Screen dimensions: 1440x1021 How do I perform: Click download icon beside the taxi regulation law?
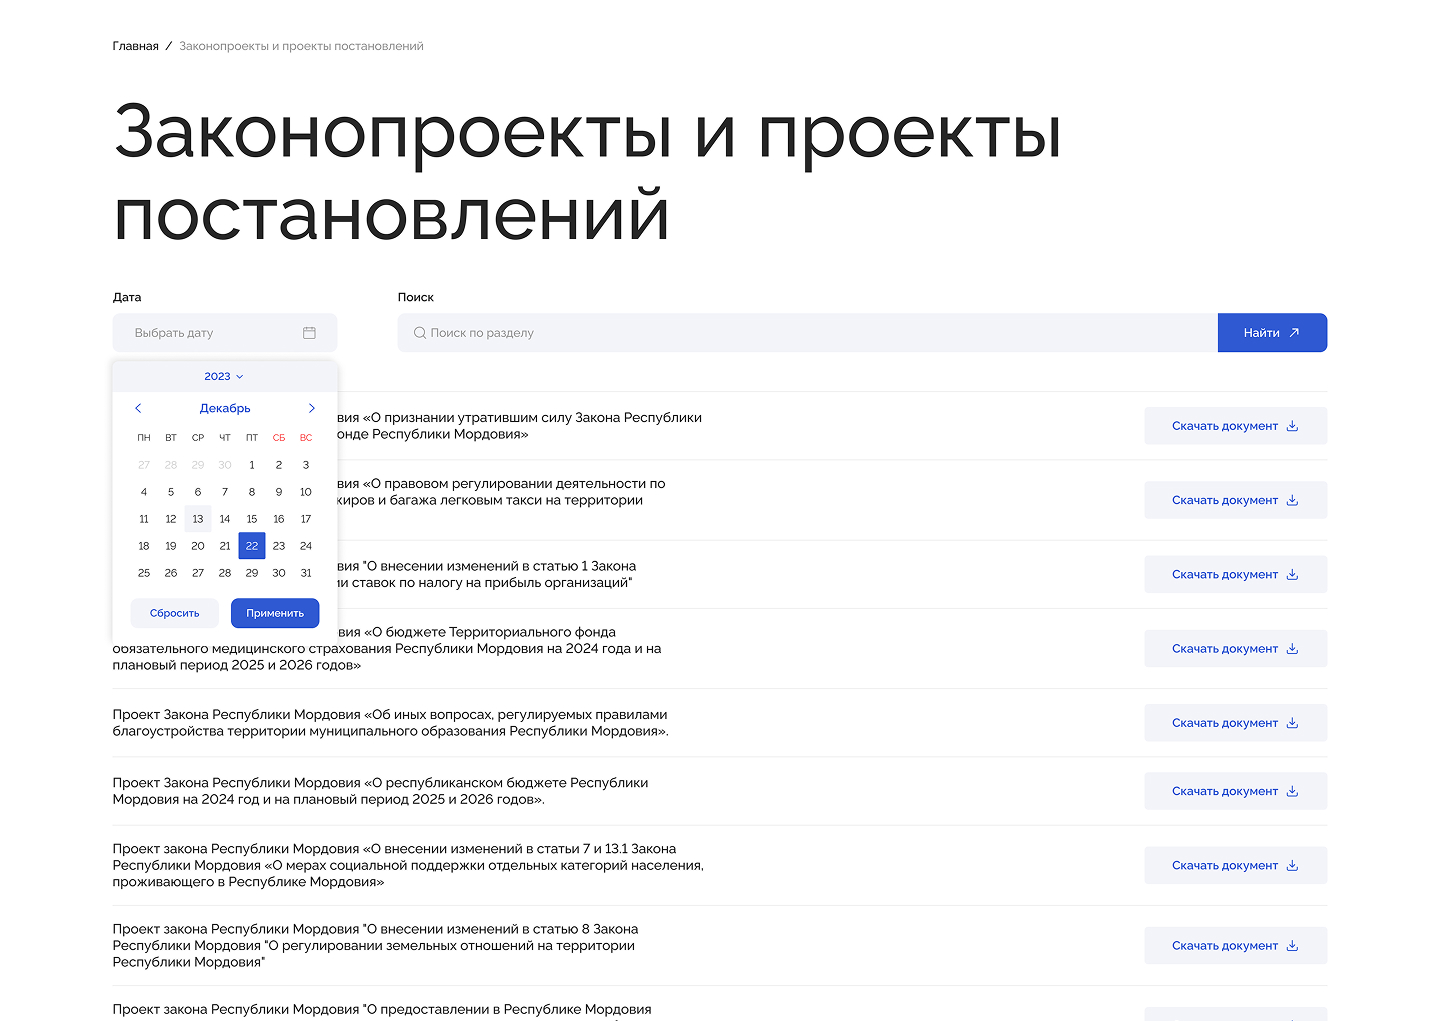[x=1292, y=499]
